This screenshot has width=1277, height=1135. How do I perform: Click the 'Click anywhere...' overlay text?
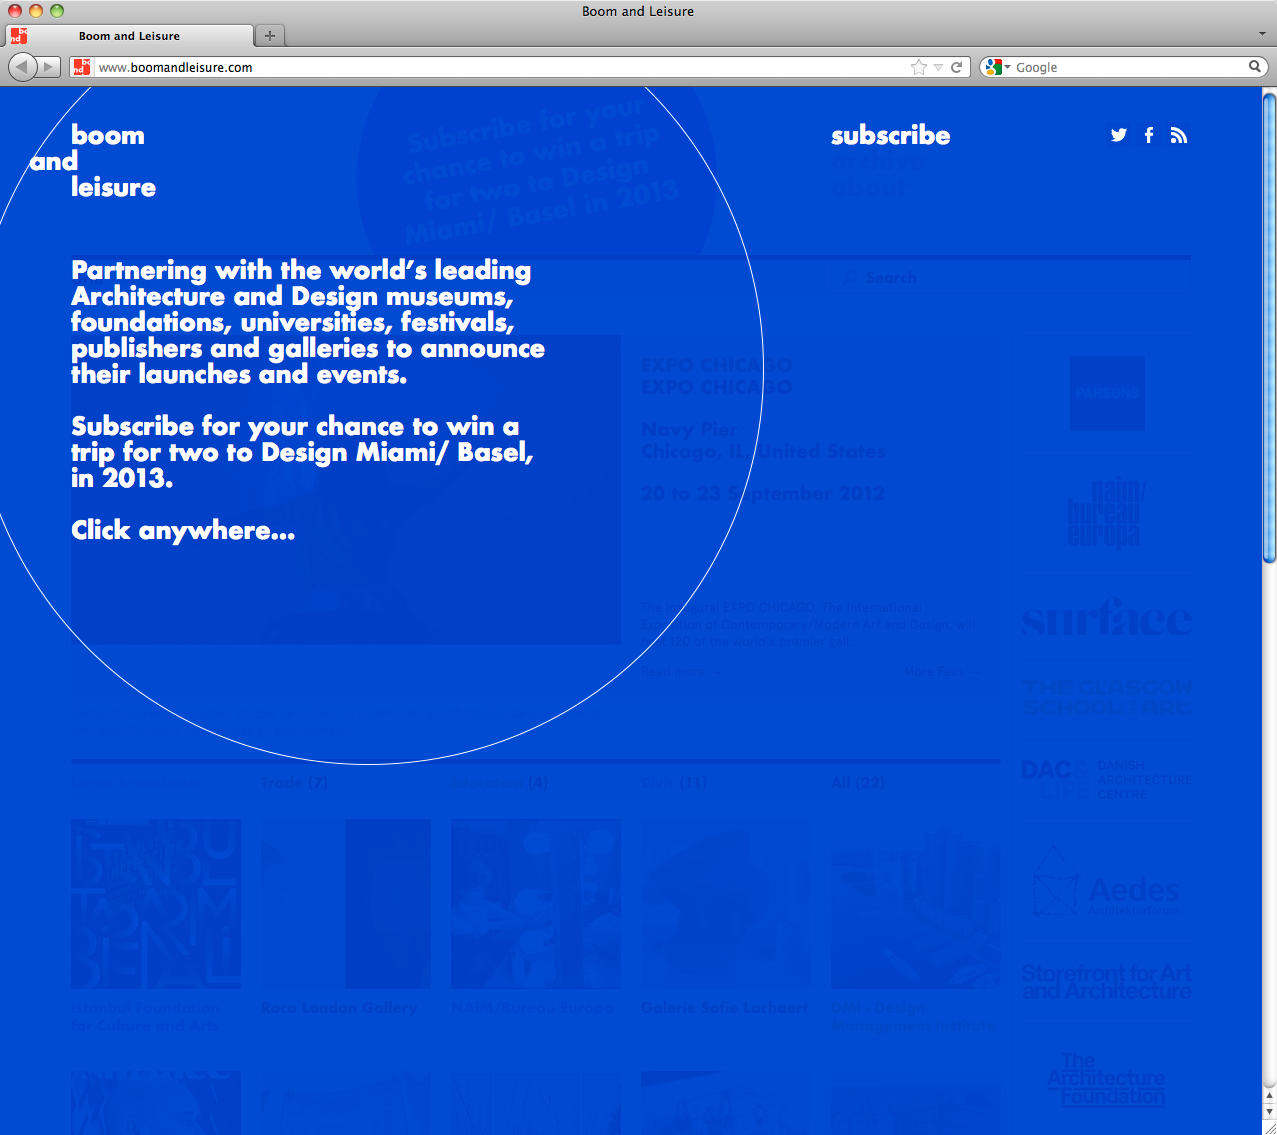coord(183,530)
